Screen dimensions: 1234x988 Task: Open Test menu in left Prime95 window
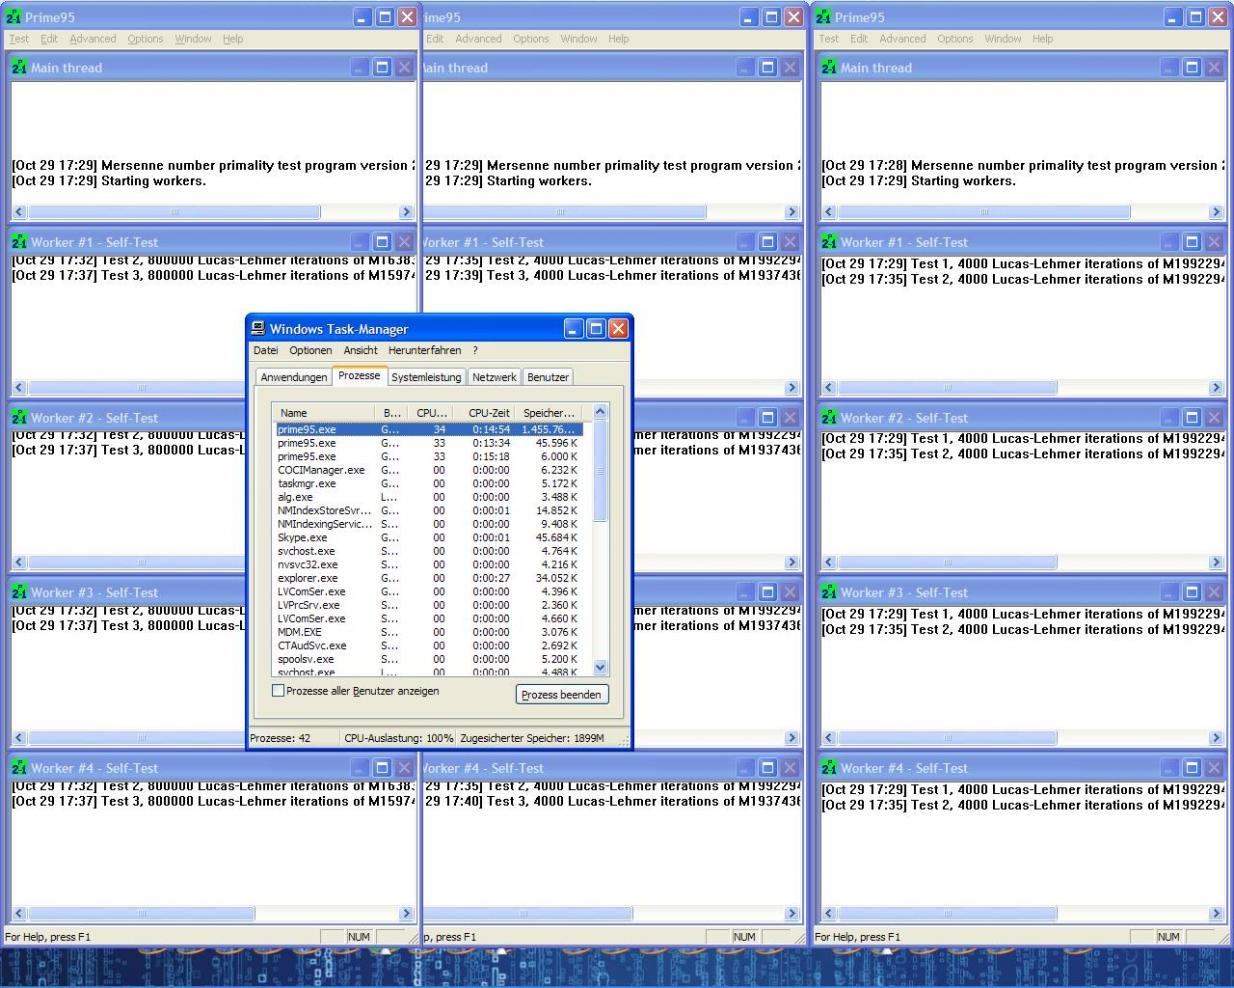tap(19, 39)
